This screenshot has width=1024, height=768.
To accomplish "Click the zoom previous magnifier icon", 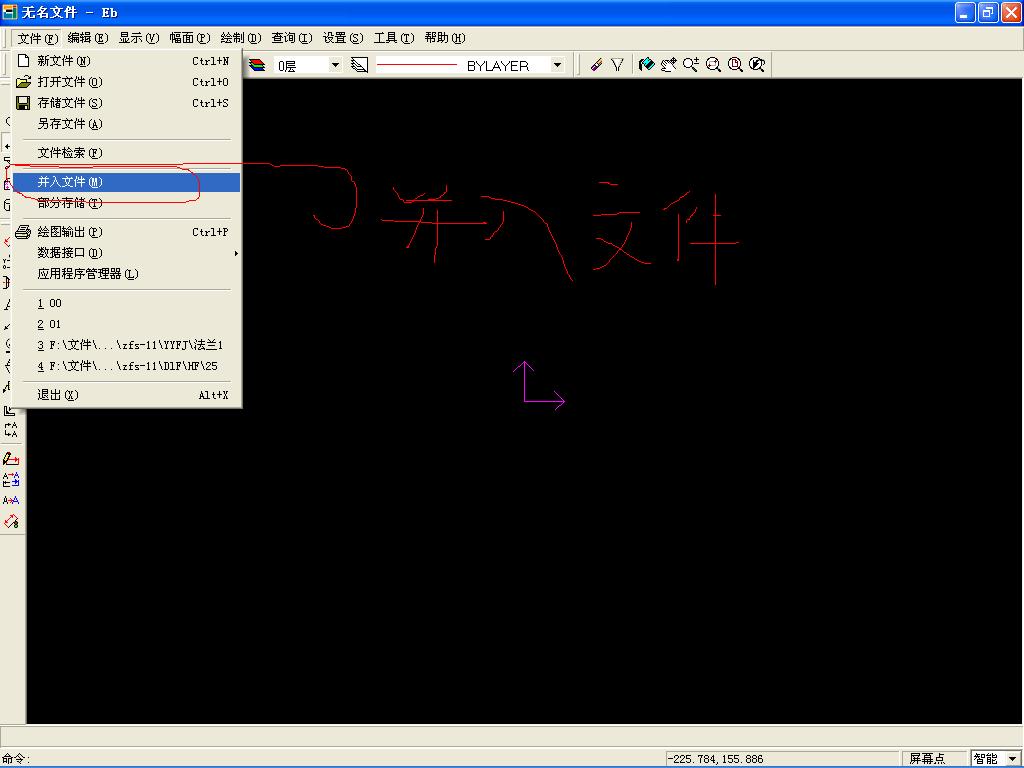I will tap(757, 65).
